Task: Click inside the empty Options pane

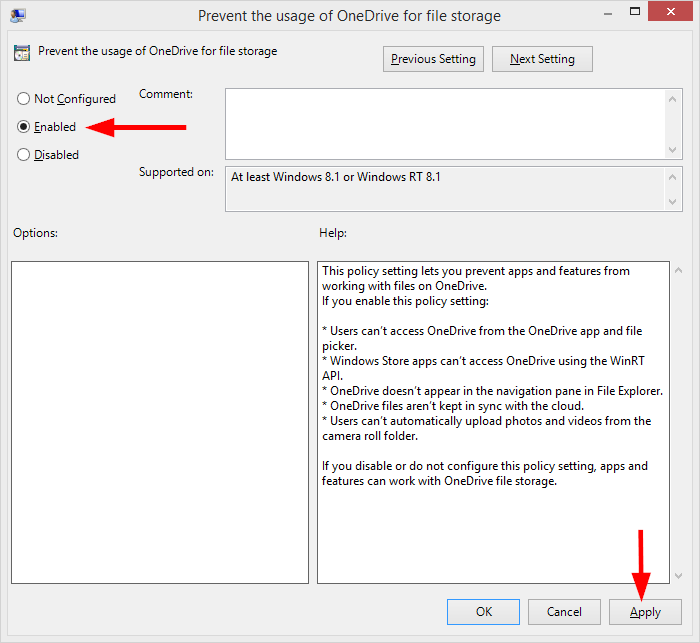Action: pos(160,422)
